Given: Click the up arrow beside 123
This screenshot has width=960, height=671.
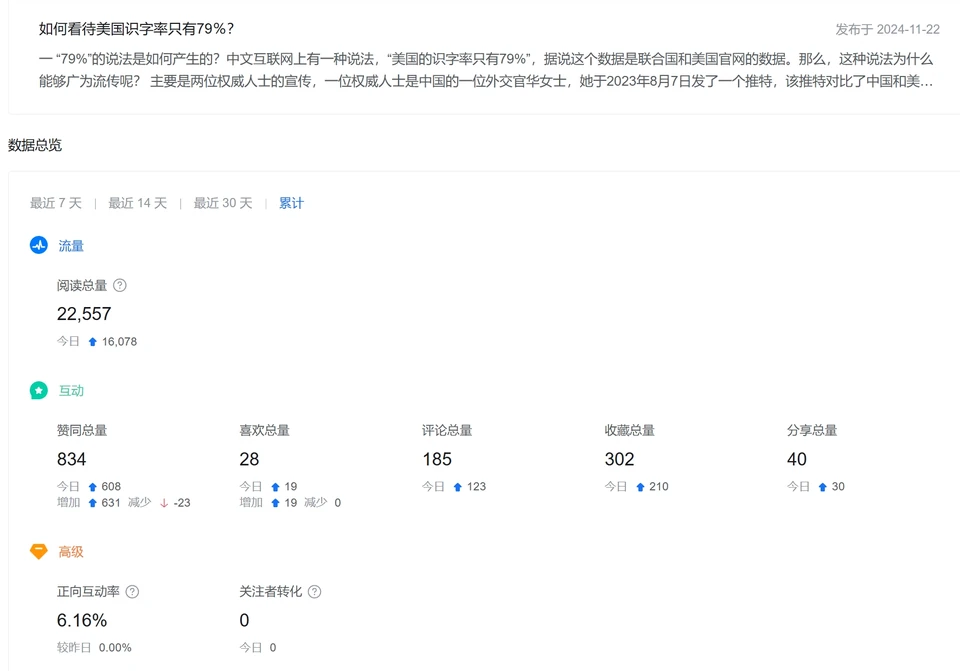Looking at the screenshot, I should (457, 487).
